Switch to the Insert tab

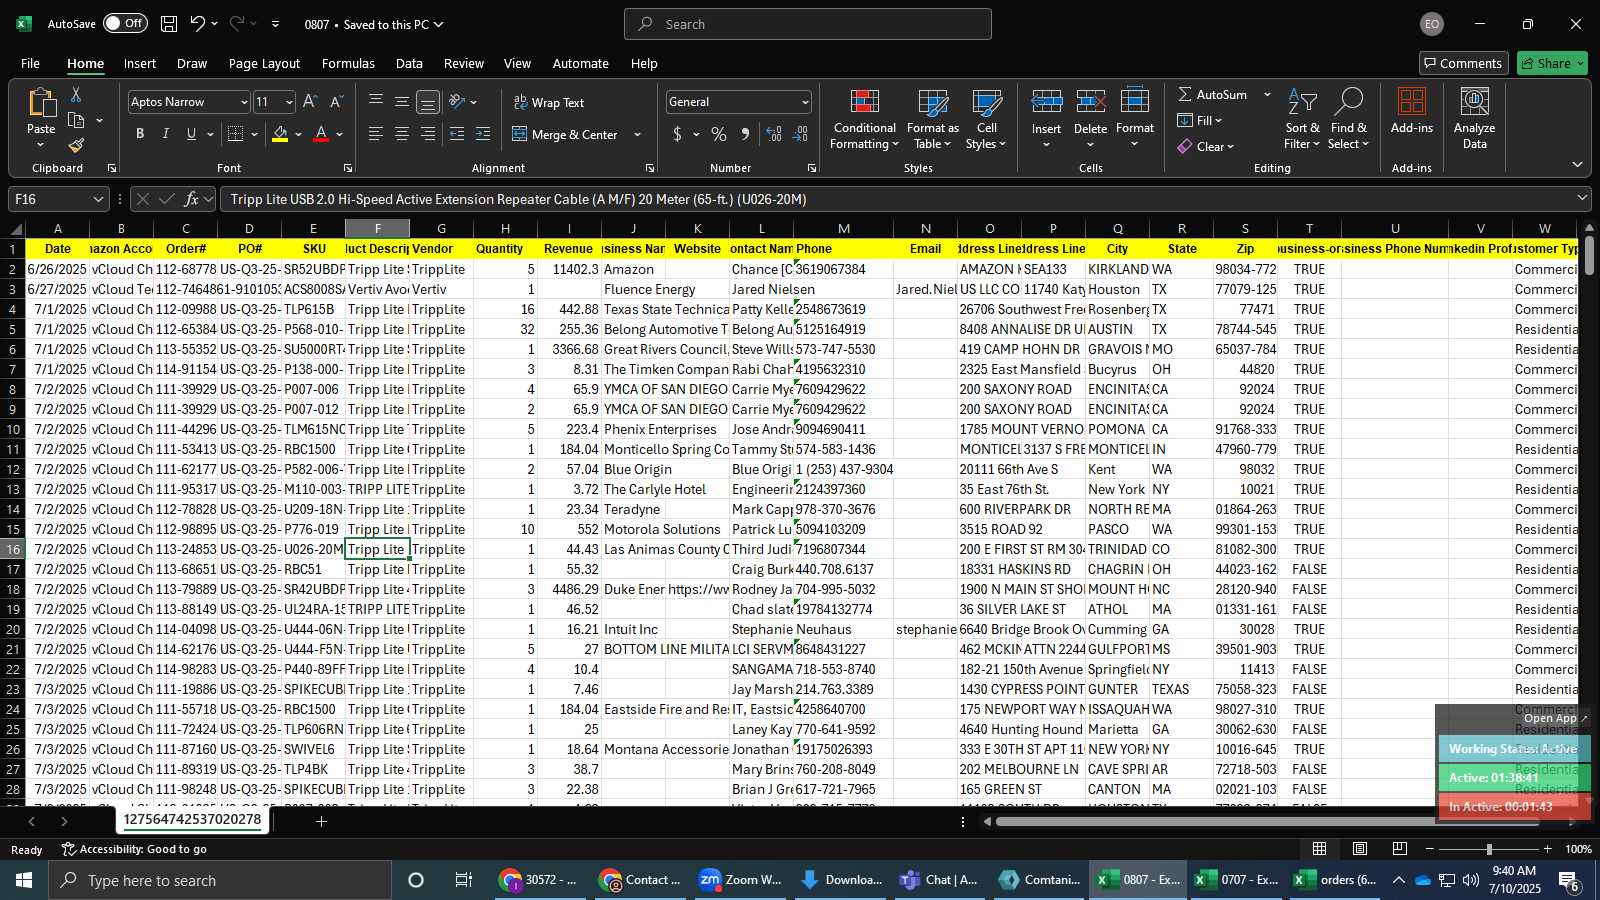pos(140,63)
